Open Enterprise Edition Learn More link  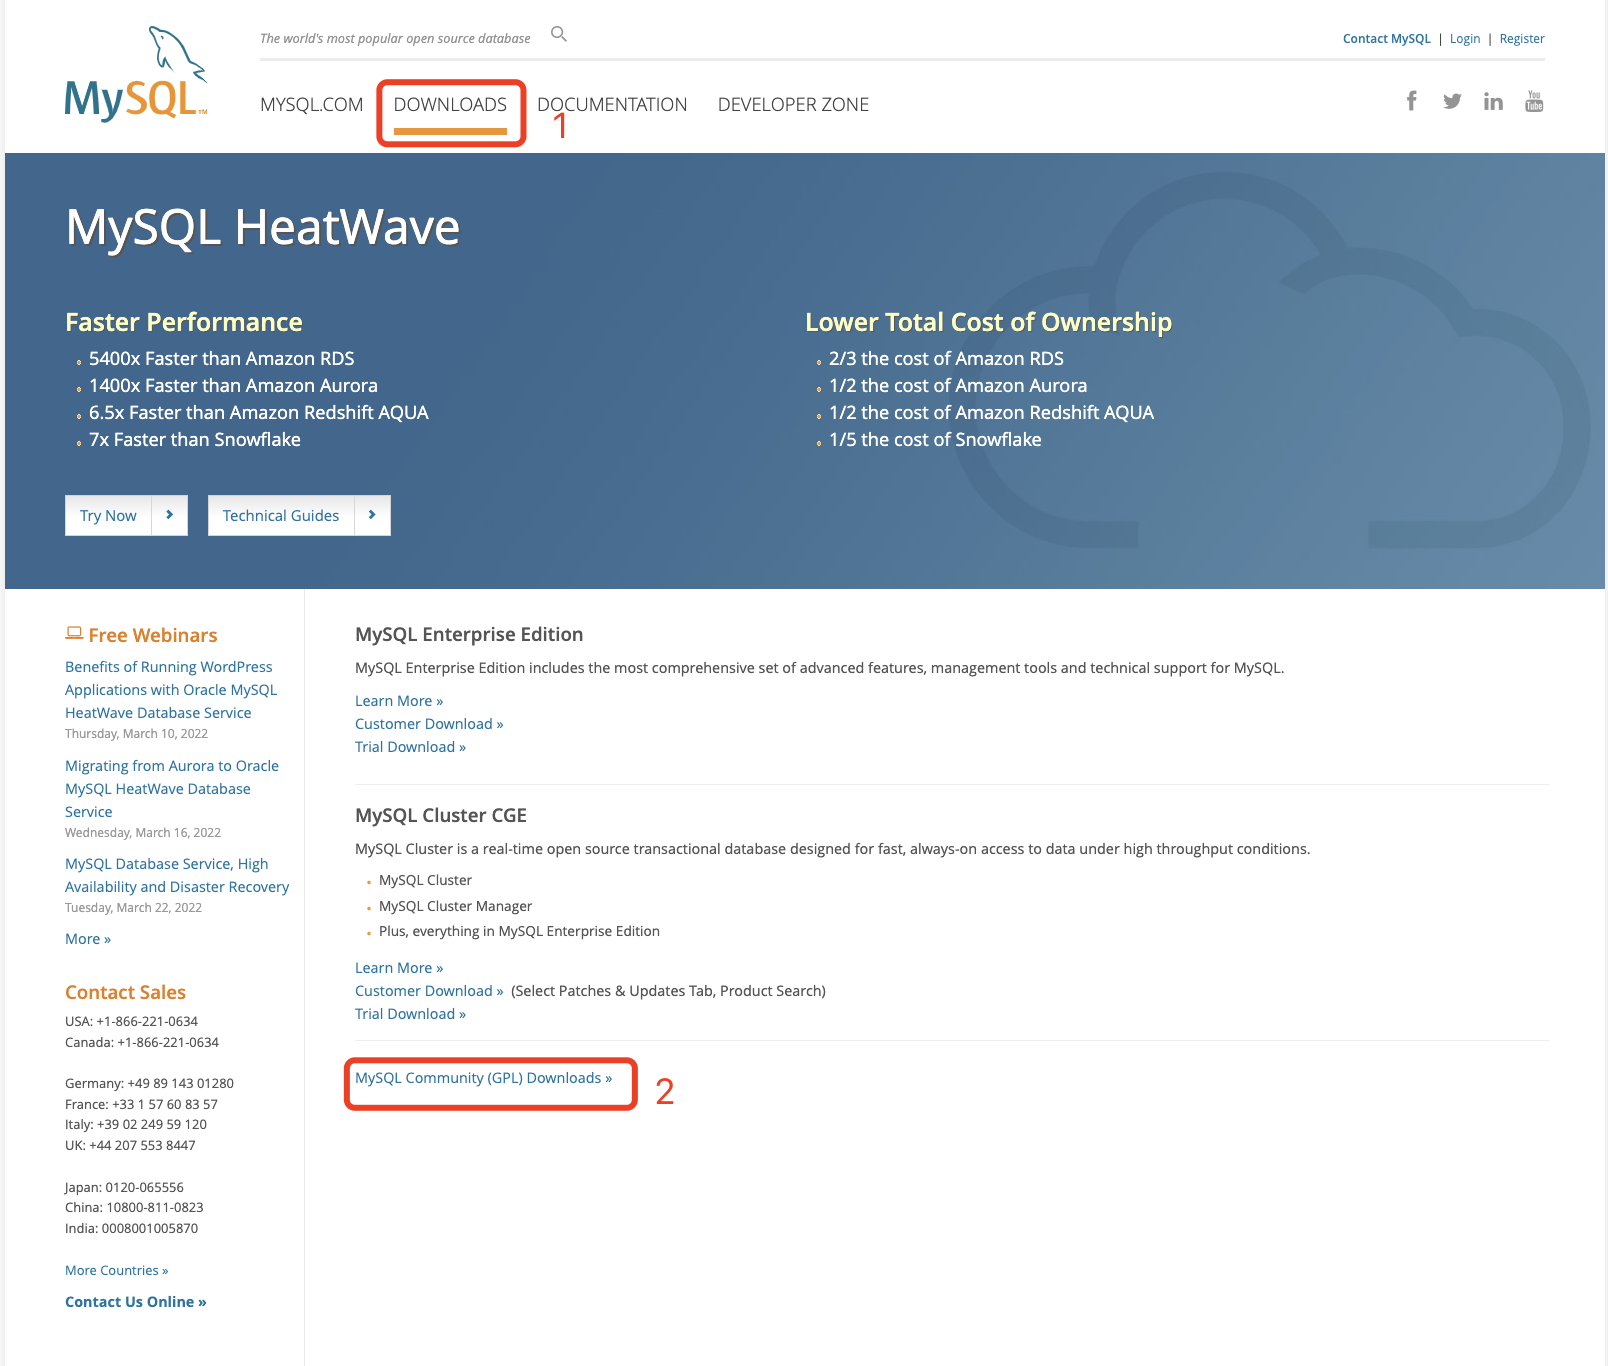point(399,701)
